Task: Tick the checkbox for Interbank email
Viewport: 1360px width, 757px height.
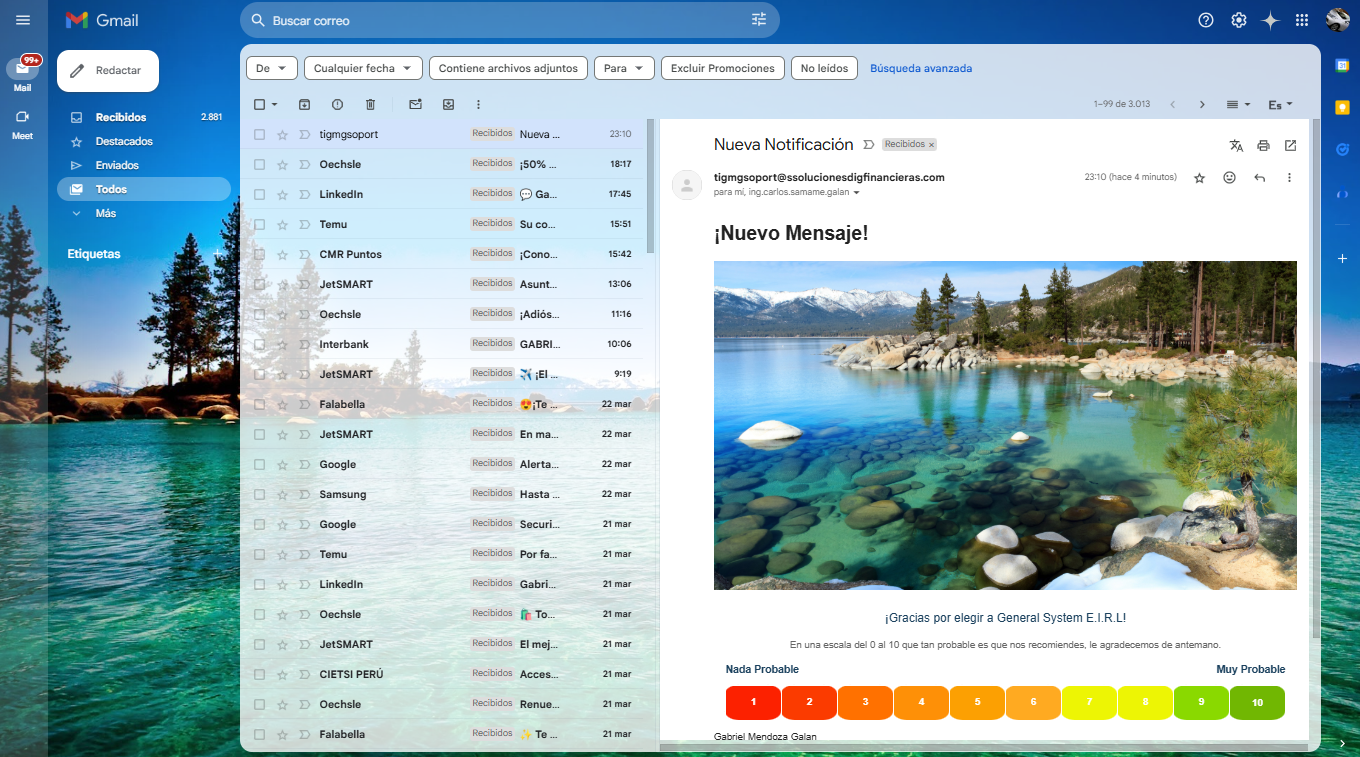Action: tap(259, 344)
